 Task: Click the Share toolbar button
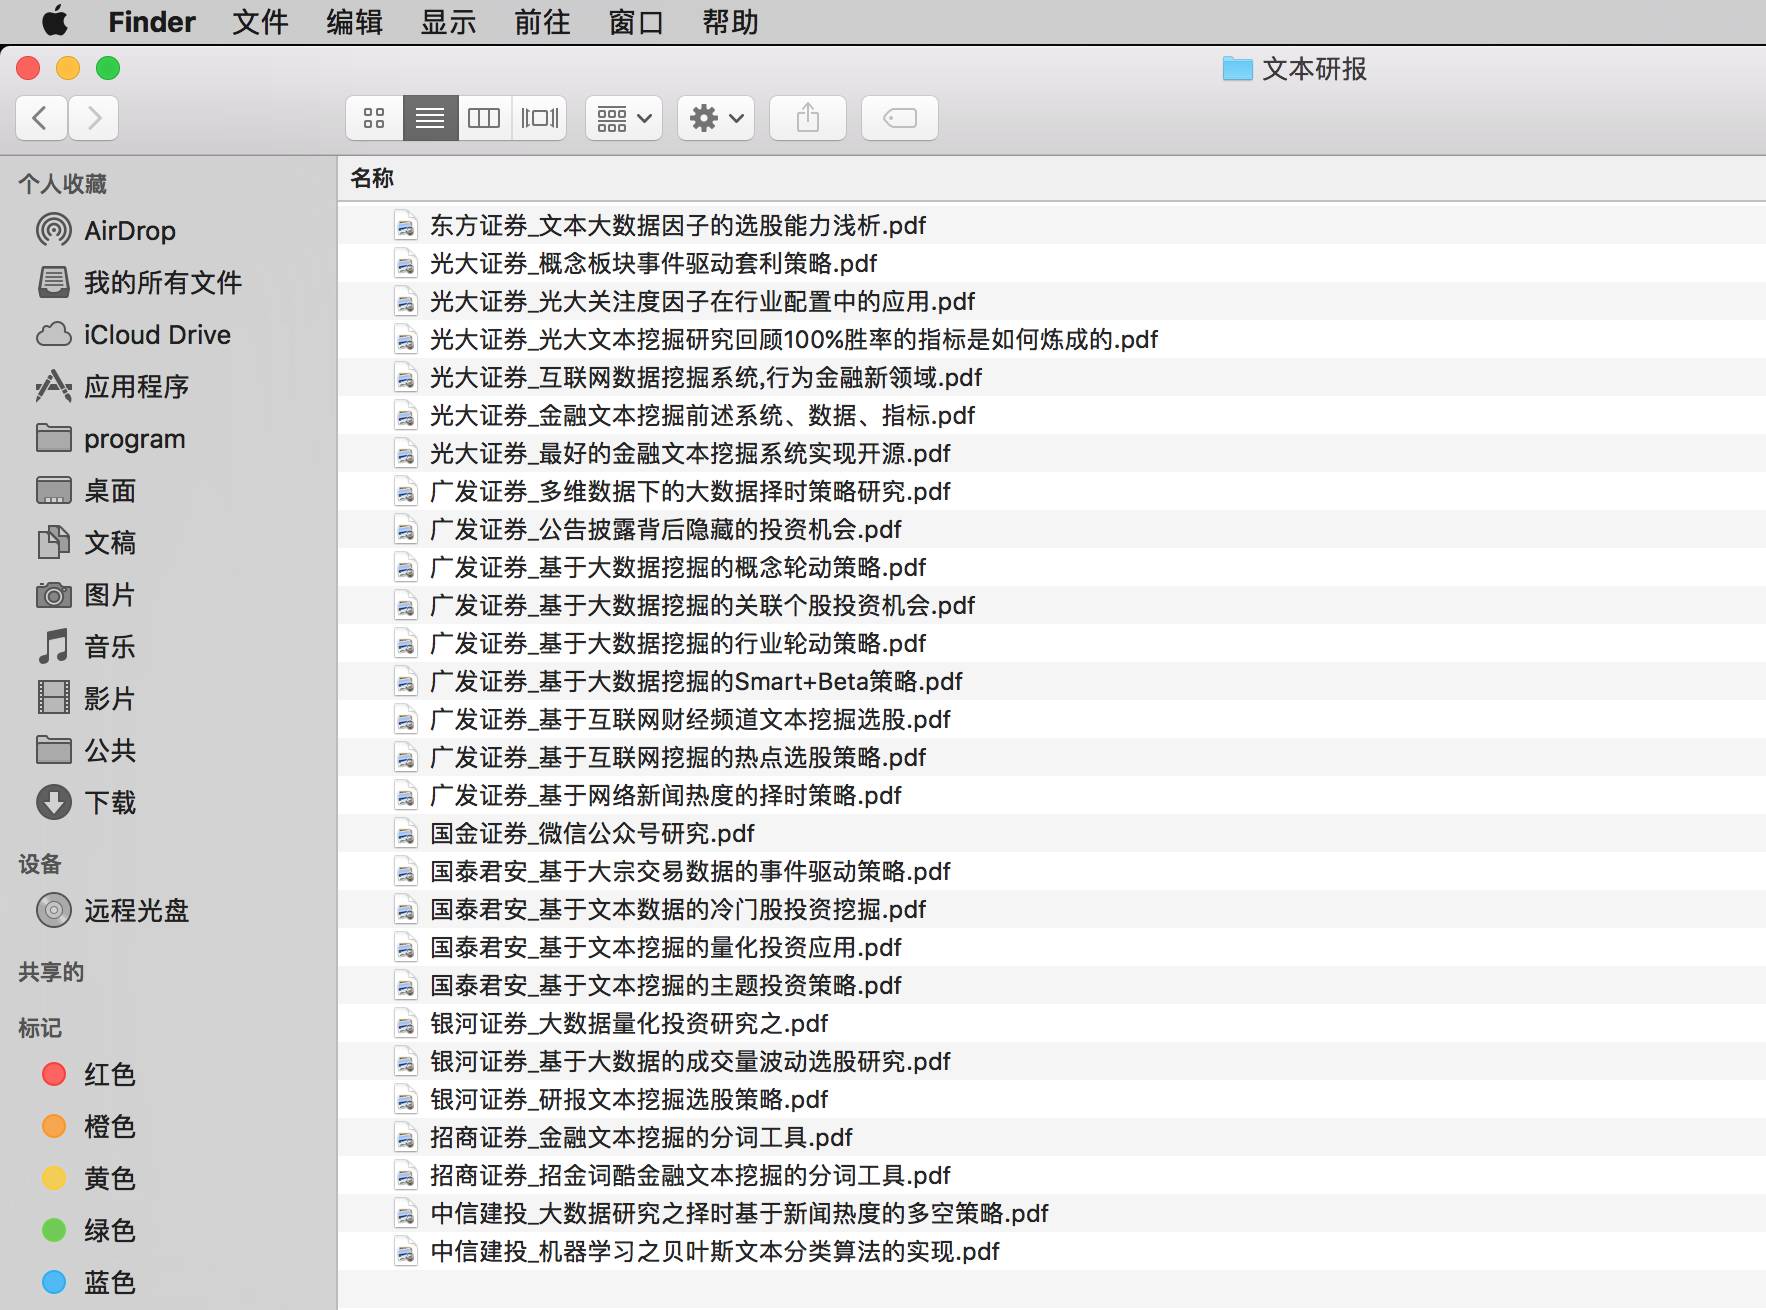point(808,118)
